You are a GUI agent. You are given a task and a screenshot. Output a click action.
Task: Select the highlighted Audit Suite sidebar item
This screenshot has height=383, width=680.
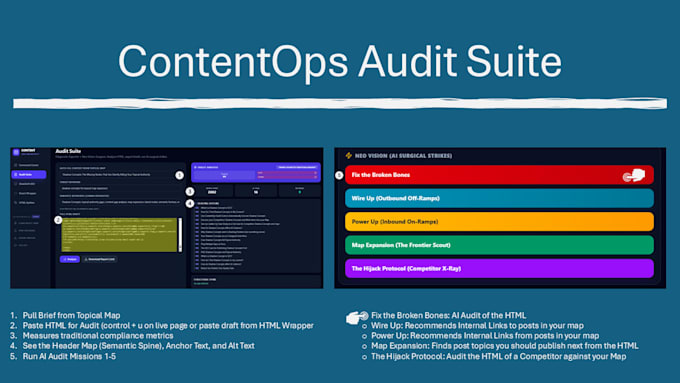point(29,174)
